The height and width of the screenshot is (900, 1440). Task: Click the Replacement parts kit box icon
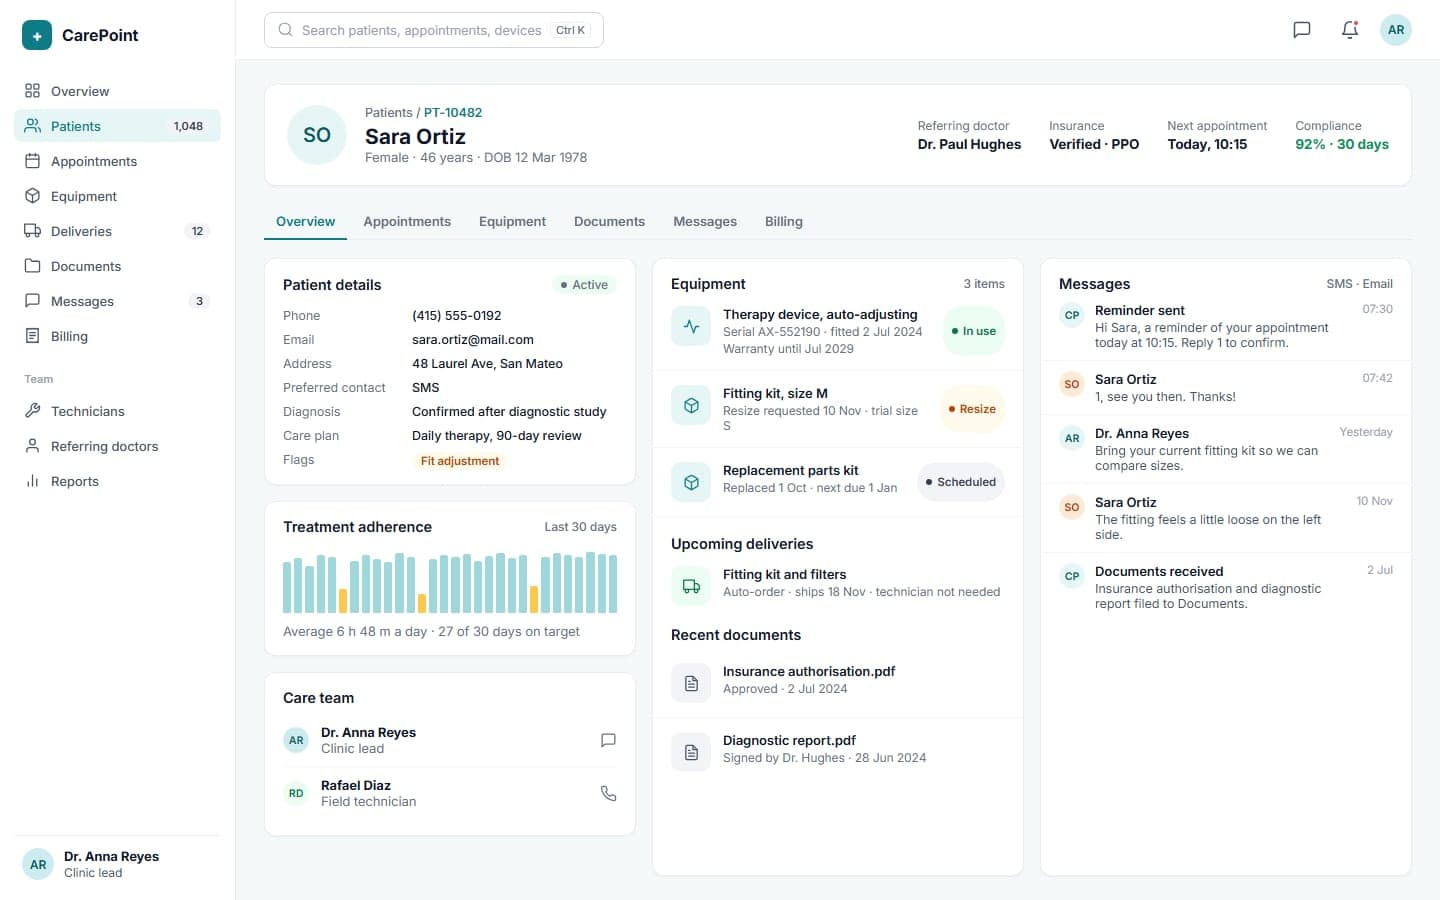[x=691, y=482]
